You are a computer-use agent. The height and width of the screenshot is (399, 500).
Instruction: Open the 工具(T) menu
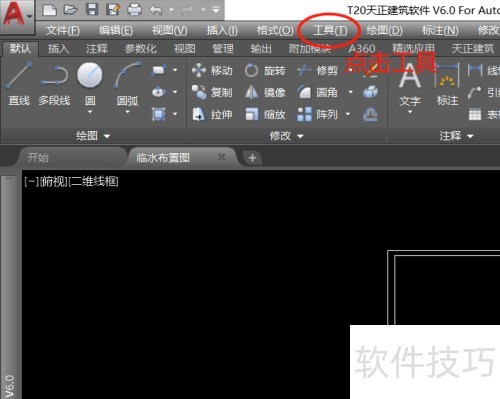(330, 31)
